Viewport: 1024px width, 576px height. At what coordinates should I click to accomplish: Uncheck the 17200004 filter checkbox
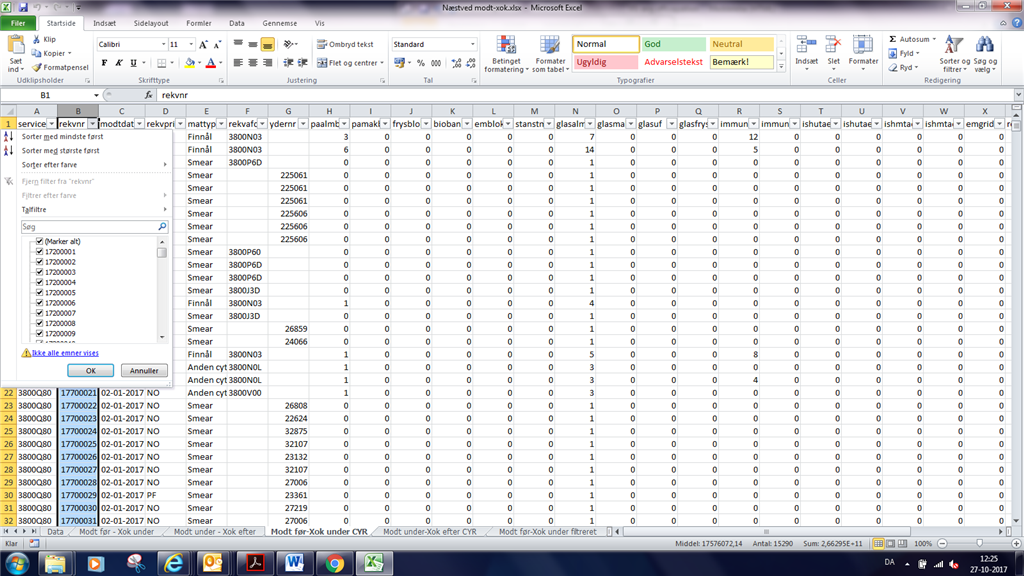[39, 282]
